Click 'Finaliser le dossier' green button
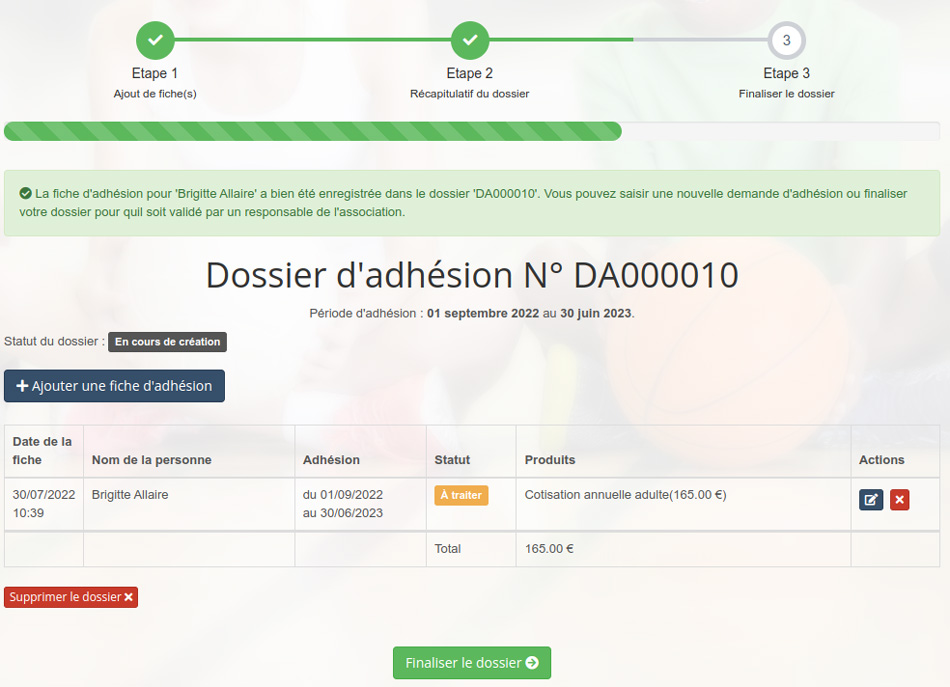The height and width of the screenshot is (687, 950). [x=472, y=663]
